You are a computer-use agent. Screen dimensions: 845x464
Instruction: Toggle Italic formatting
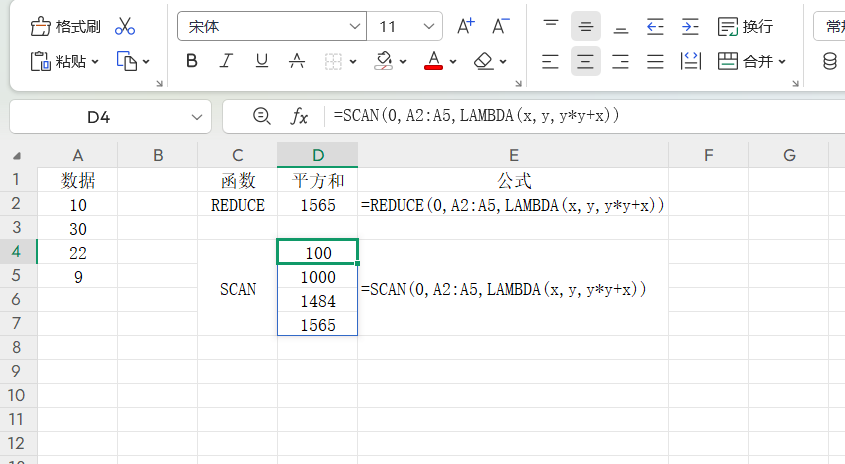tap(227, 62)
